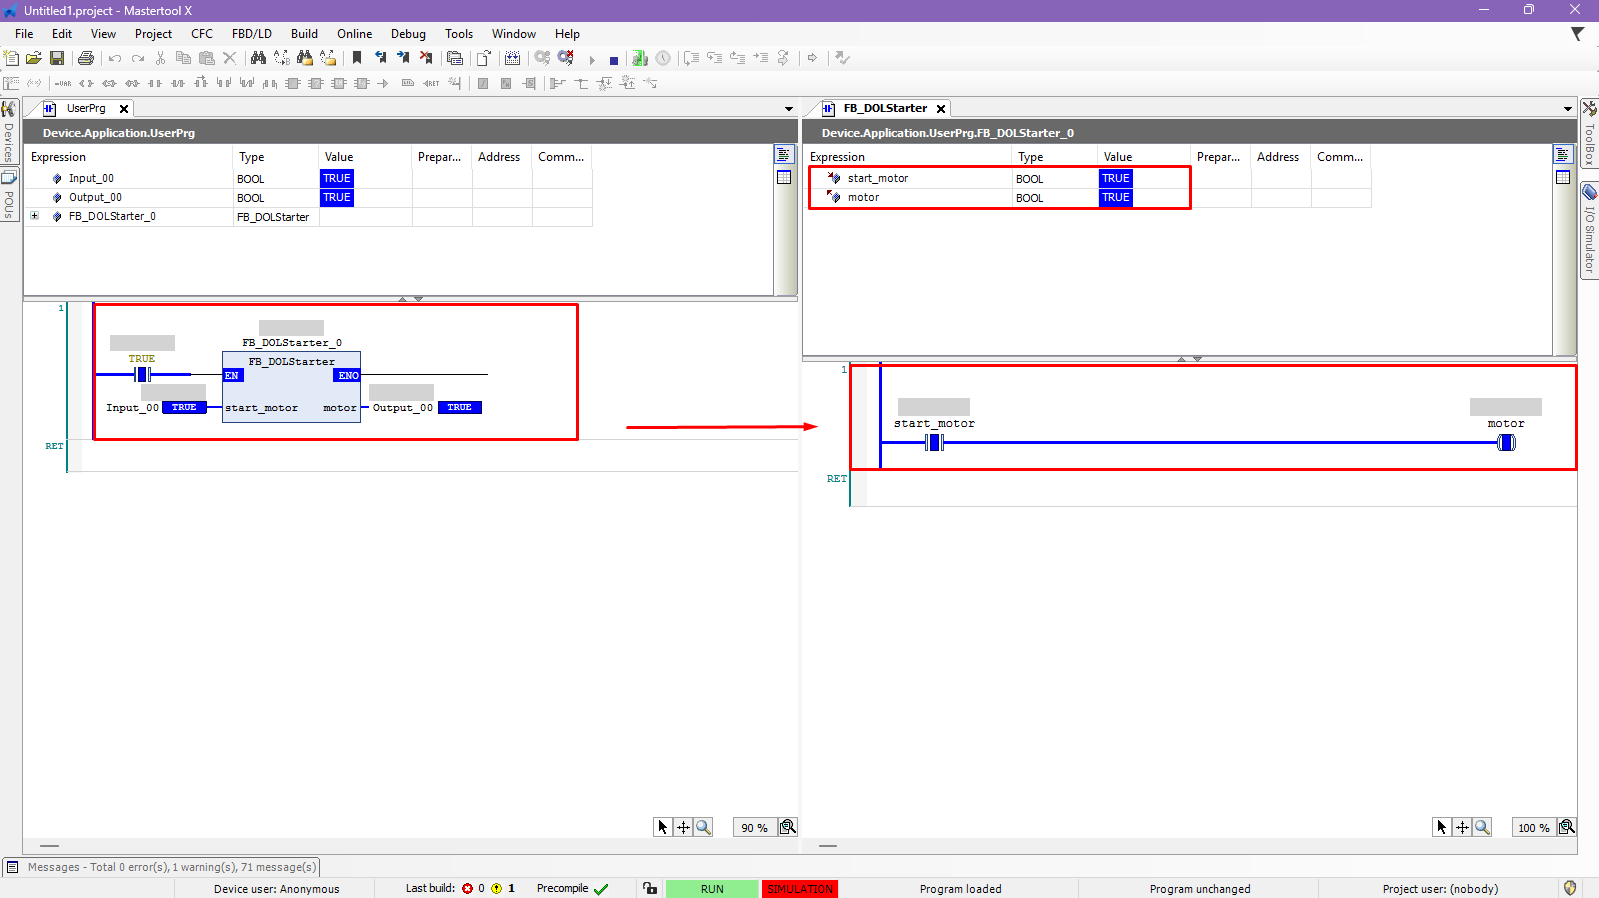Open the Find binoculars tool
Viewport: 1599px width, 898px height.
pos(258,59)
